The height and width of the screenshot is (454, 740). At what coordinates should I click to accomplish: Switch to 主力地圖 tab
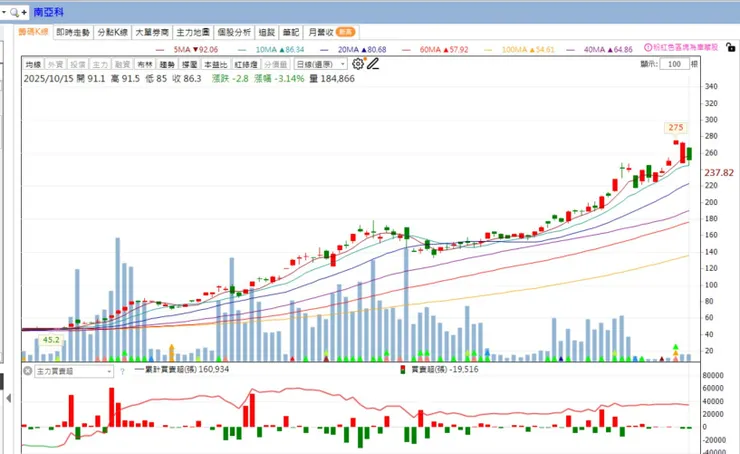[193, 32]
